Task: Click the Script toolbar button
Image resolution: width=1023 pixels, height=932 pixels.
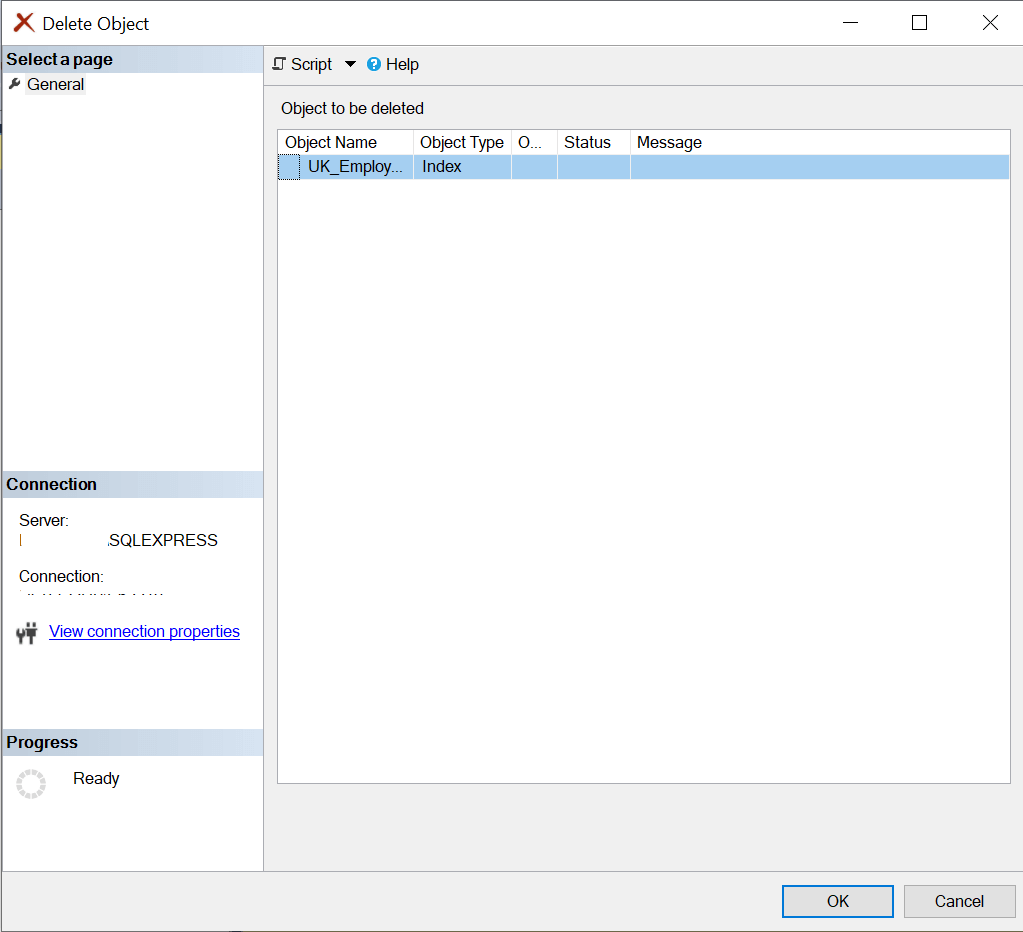Action: pos(303,65)
